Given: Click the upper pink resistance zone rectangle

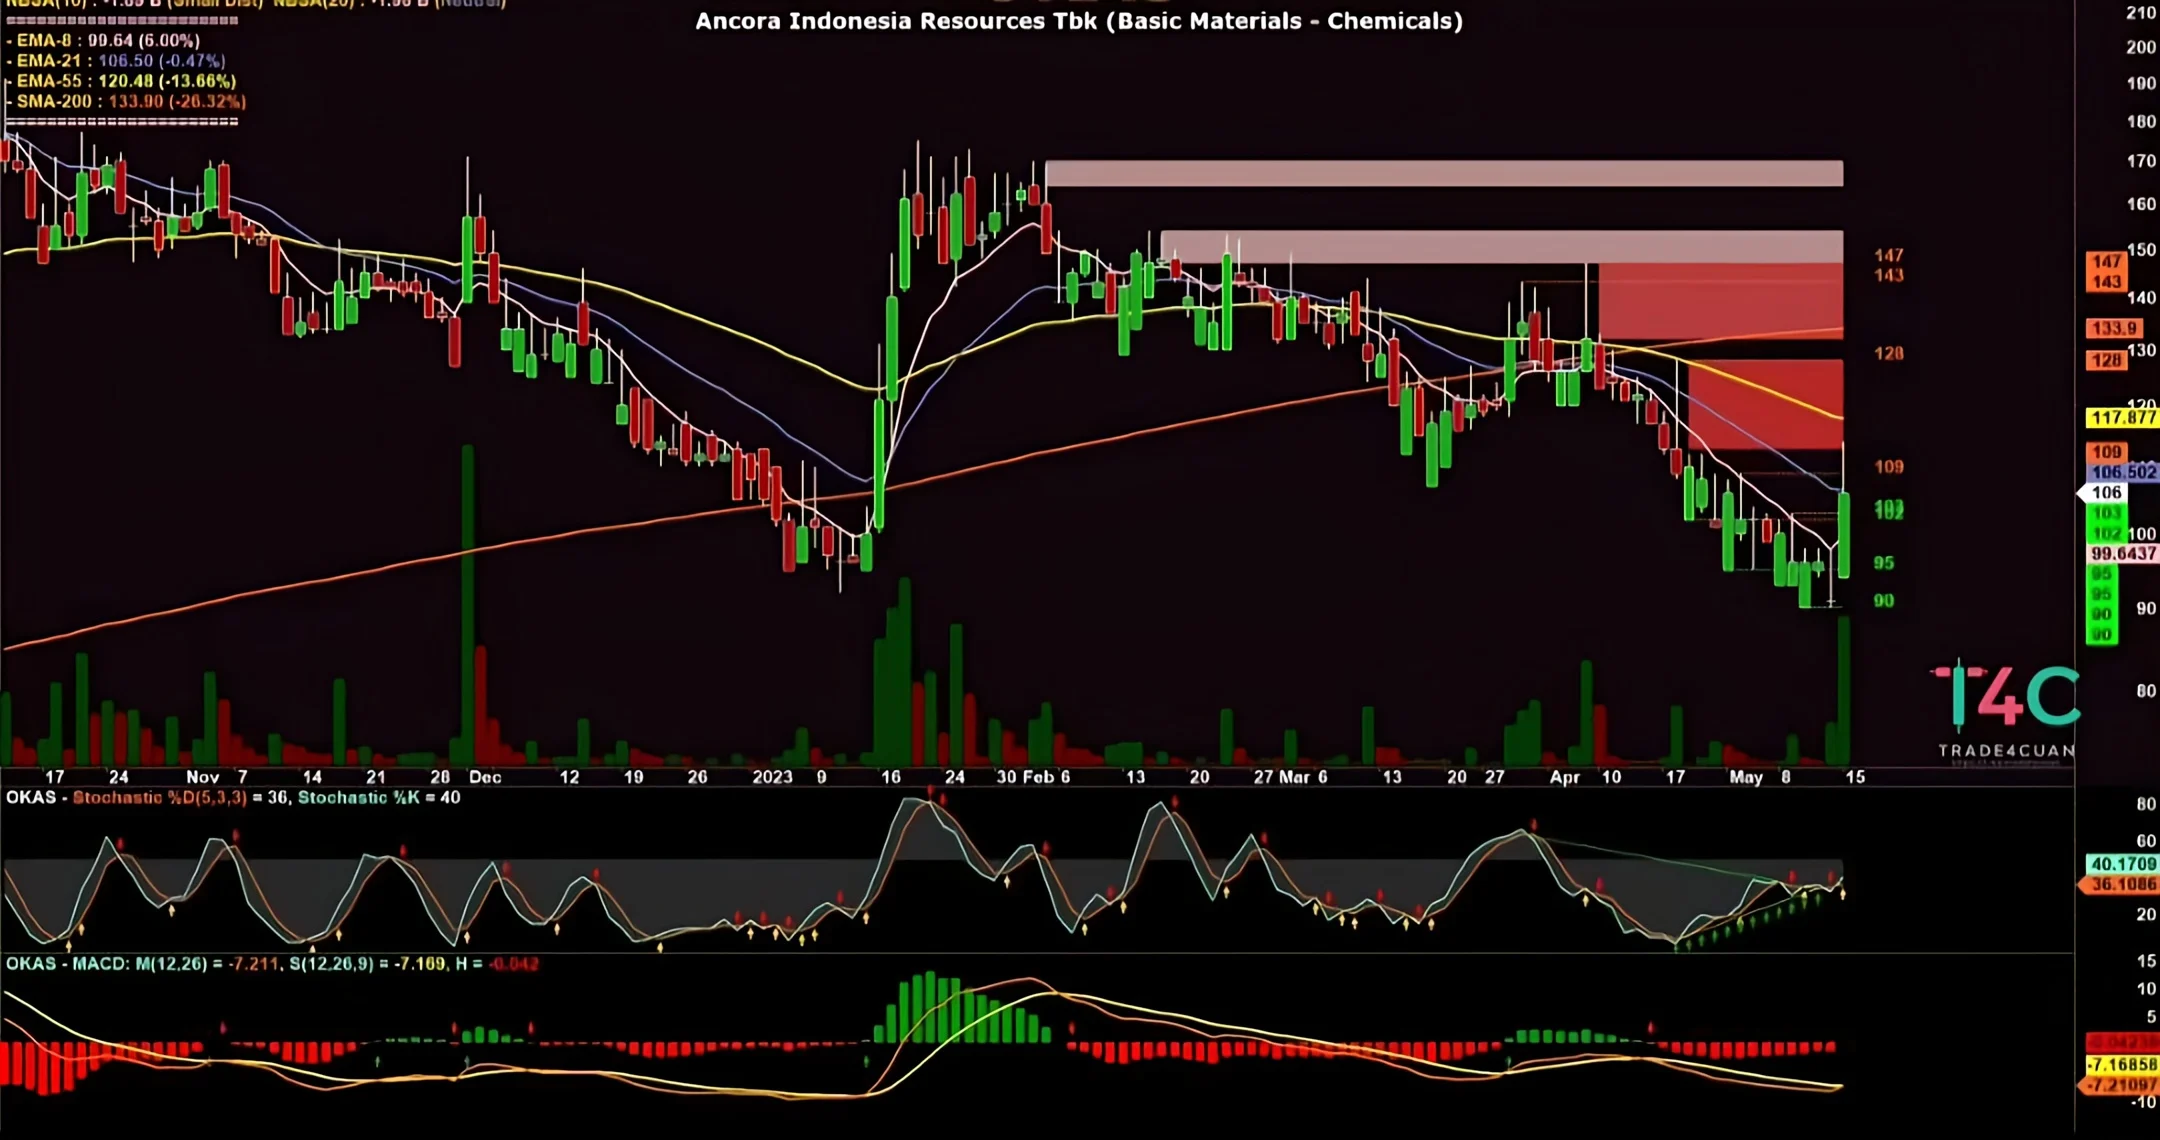Looking at the screenshot, I should pos(1444,173).
